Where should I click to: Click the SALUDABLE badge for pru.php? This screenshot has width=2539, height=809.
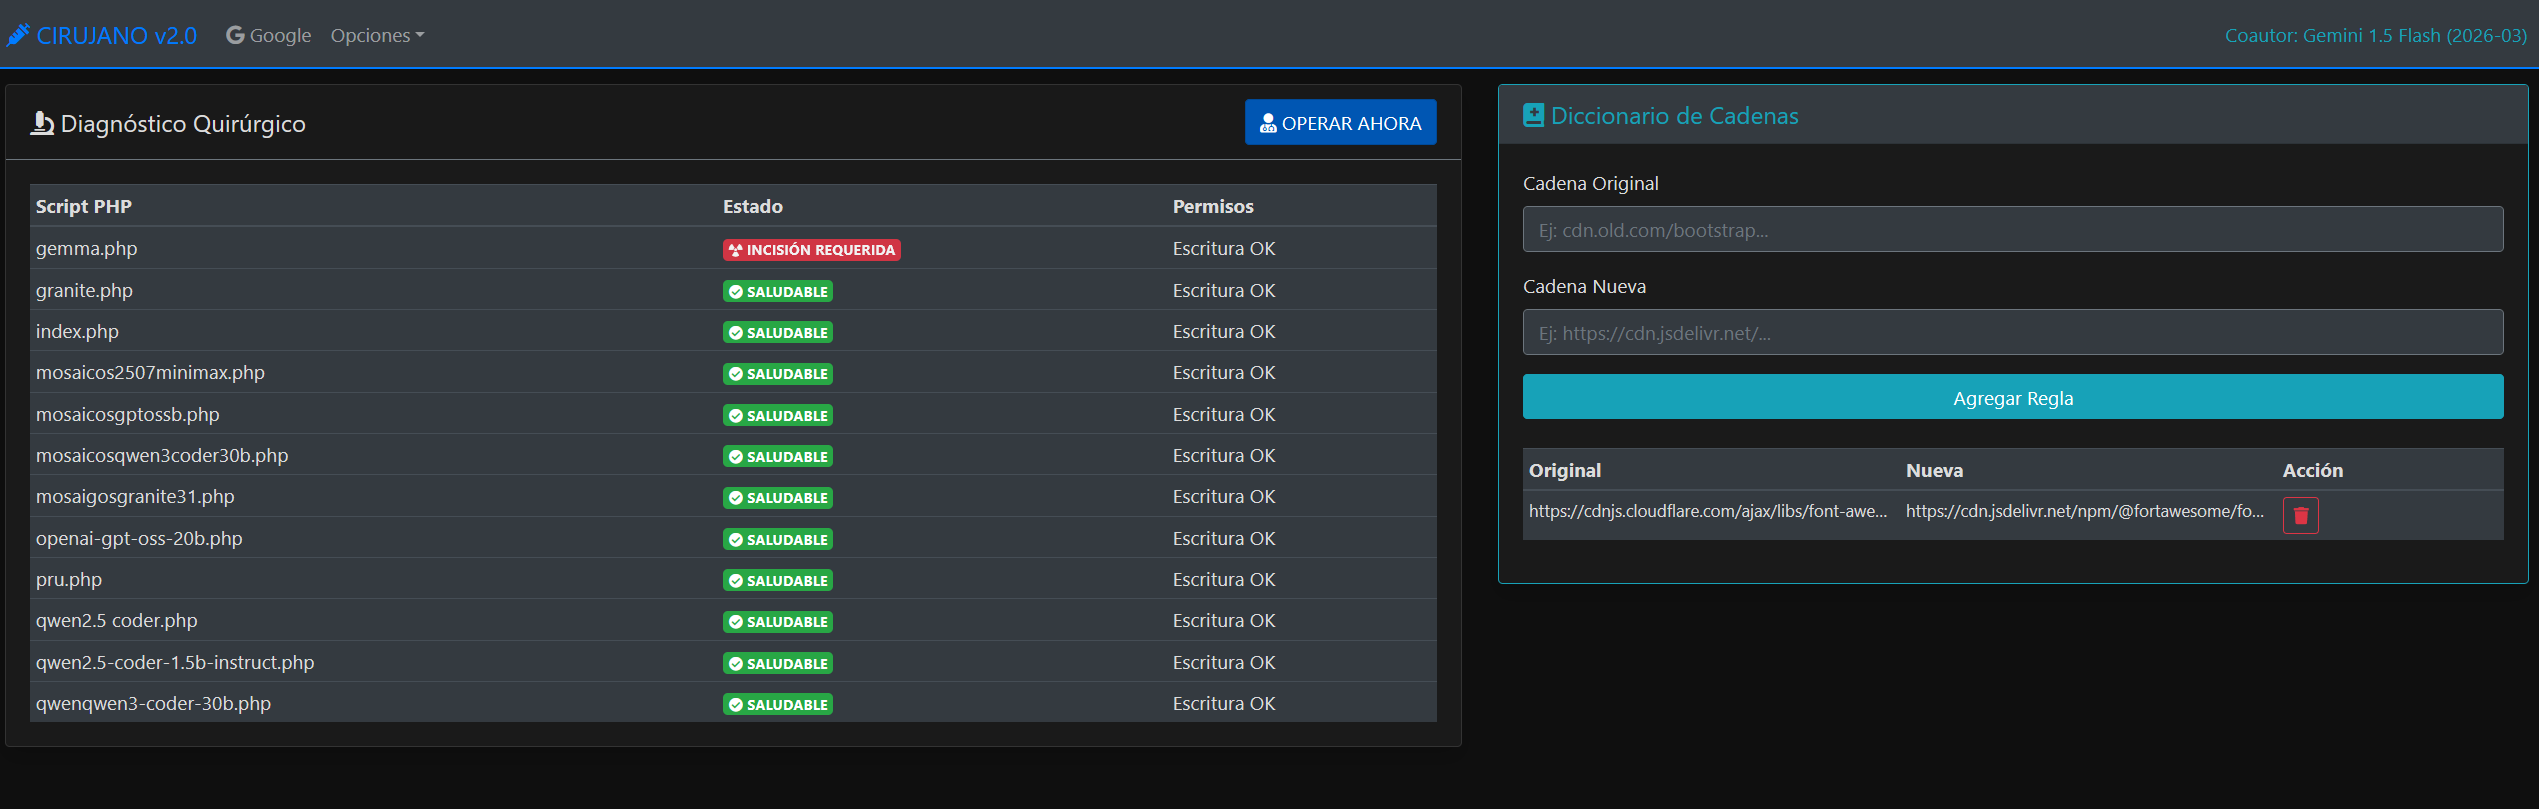(777, 580)
